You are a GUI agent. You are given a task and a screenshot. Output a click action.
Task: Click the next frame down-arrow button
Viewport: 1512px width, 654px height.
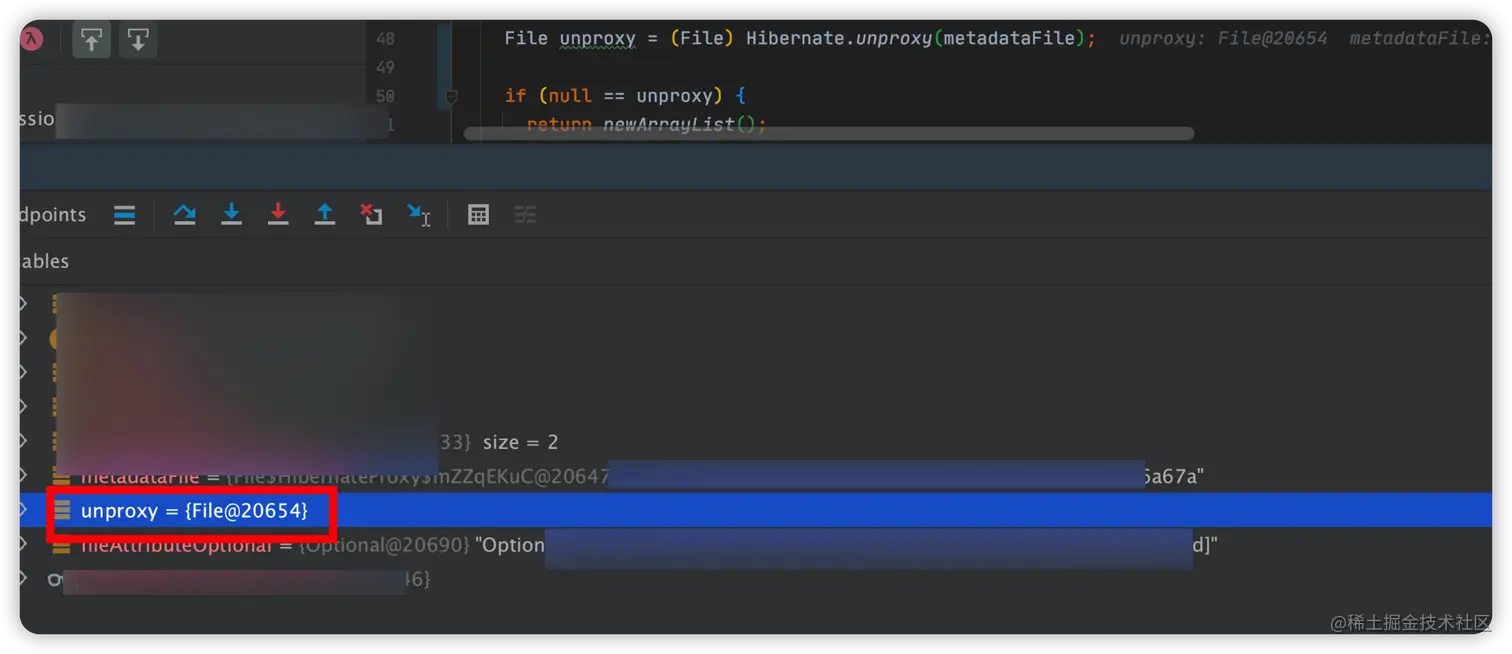click(x=138, y=40)
